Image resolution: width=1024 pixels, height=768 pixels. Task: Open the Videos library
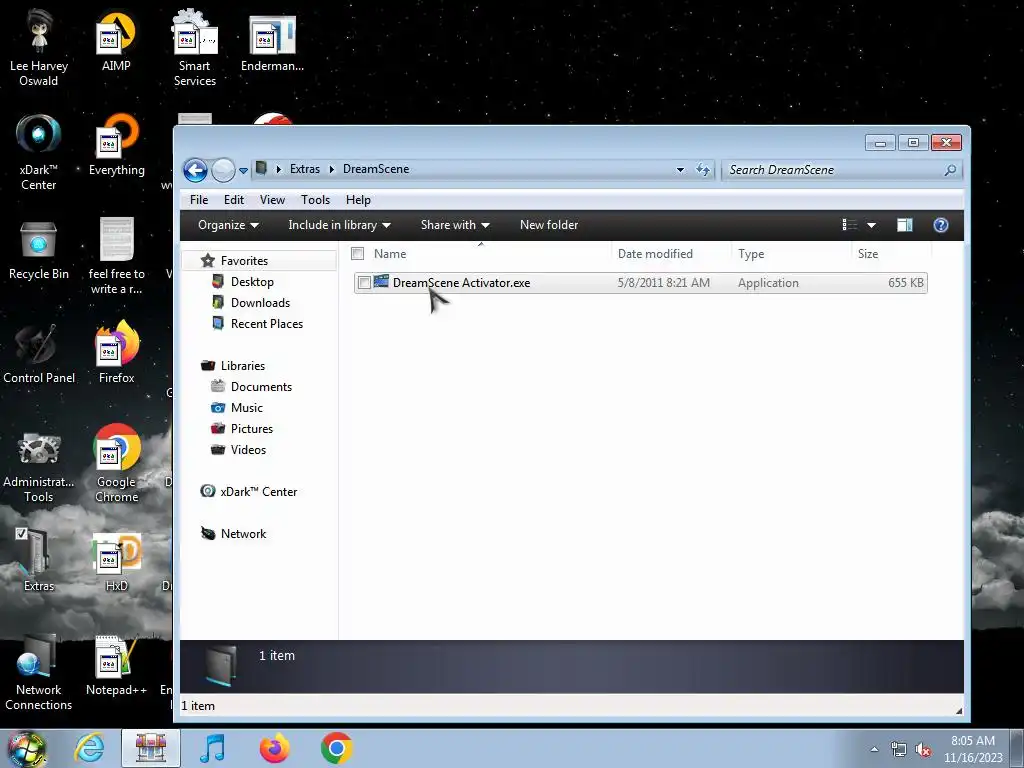click(248, 449)
